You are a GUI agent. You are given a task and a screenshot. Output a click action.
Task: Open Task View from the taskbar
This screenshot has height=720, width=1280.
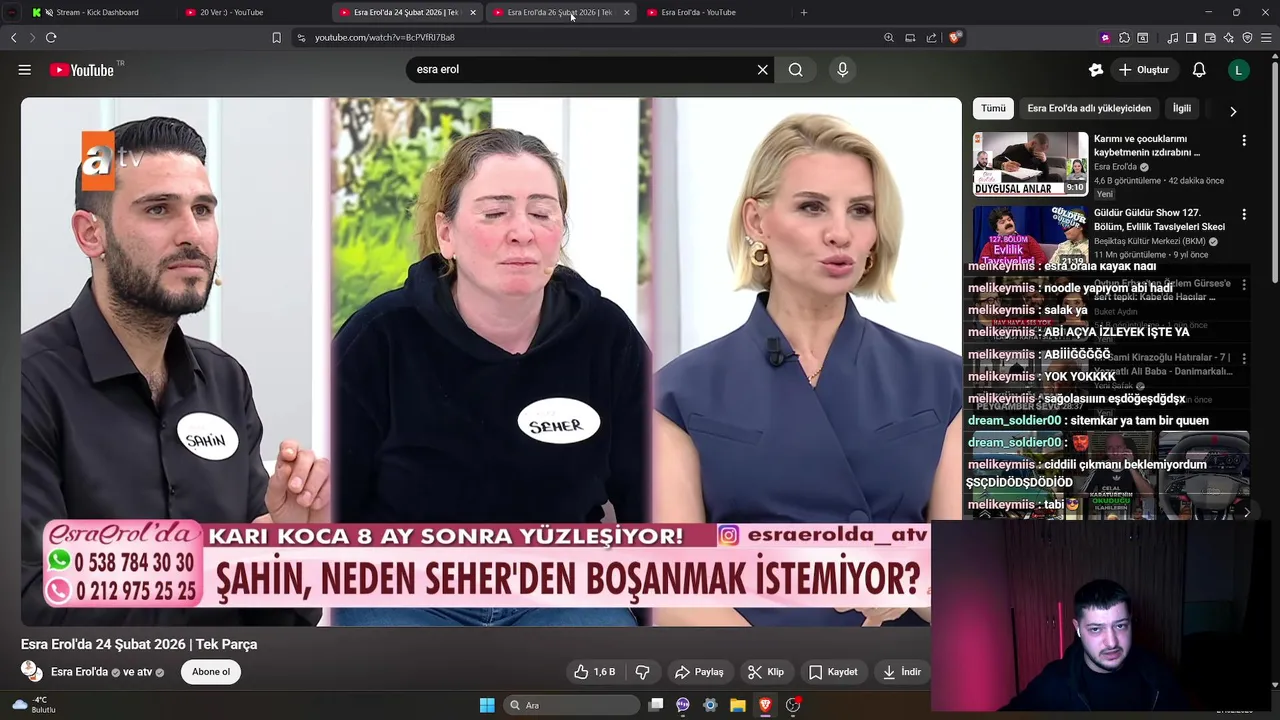(x=656, y=705)
